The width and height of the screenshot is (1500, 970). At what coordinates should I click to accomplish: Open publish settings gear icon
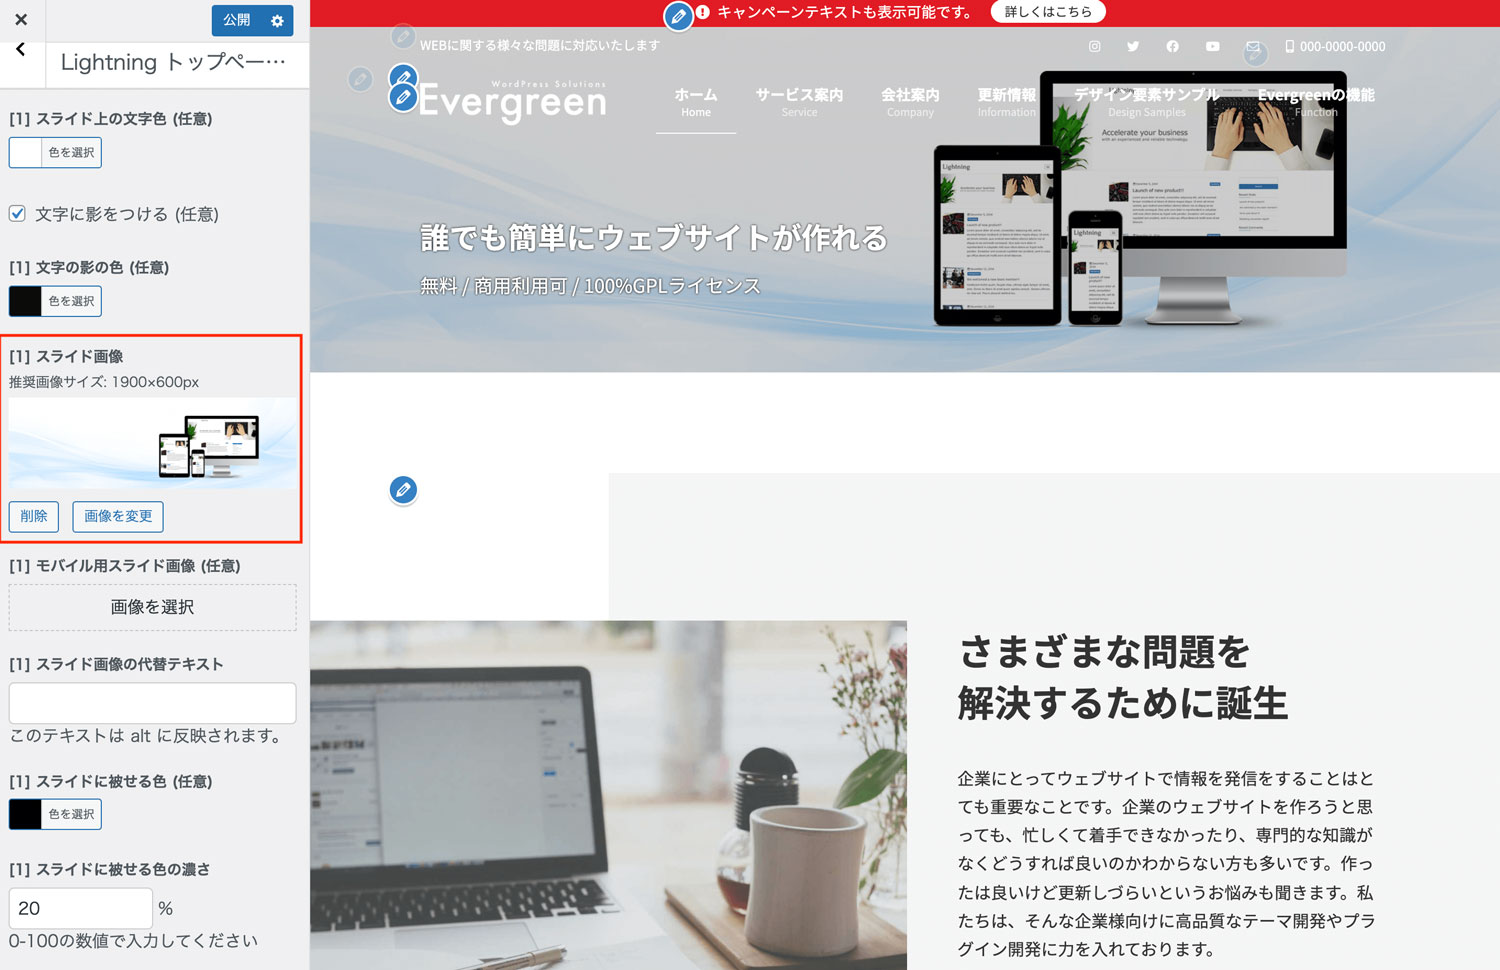click(x=277, y=21)
